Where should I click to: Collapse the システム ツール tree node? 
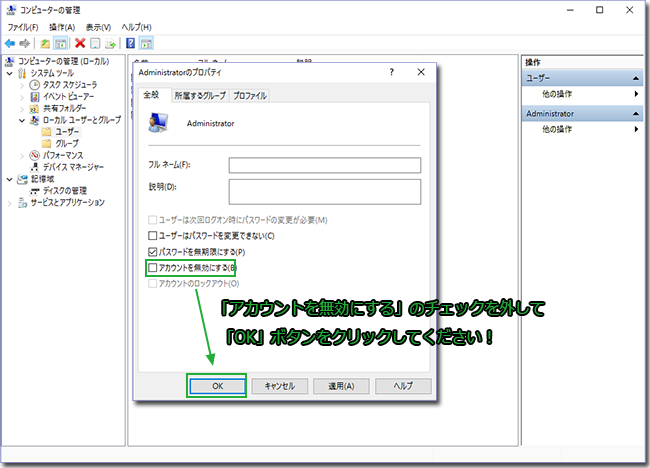(10, 73)
